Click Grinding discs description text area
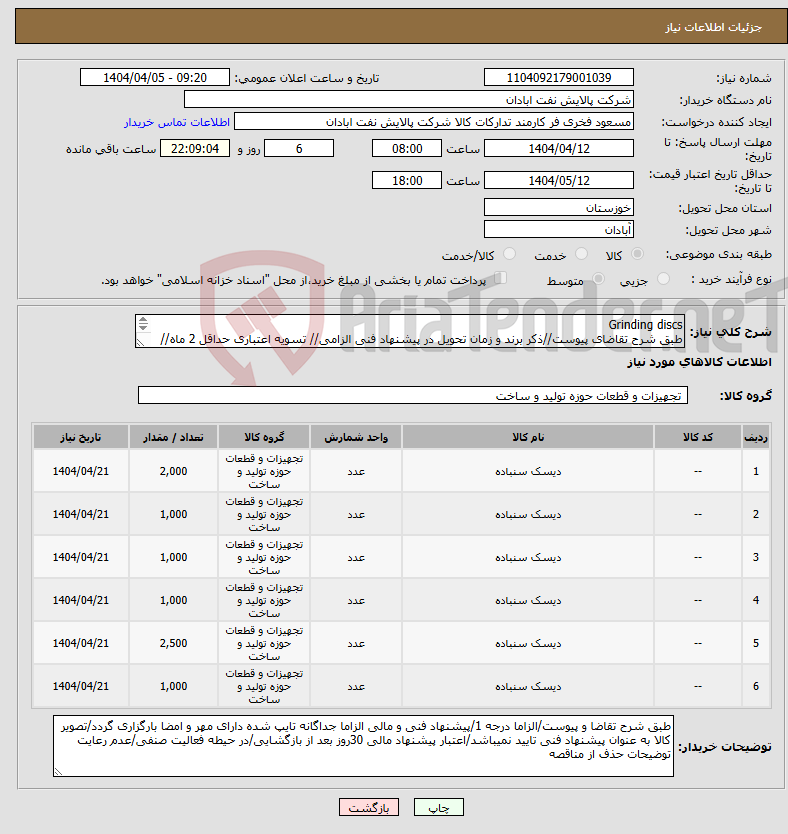This screenshot has width=788, height=834. (410, 331)
